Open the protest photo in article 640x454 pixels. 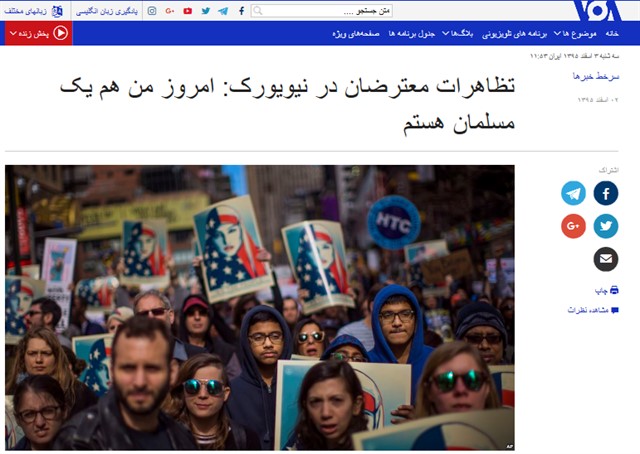pyautogui.click(x=260, y=307)
